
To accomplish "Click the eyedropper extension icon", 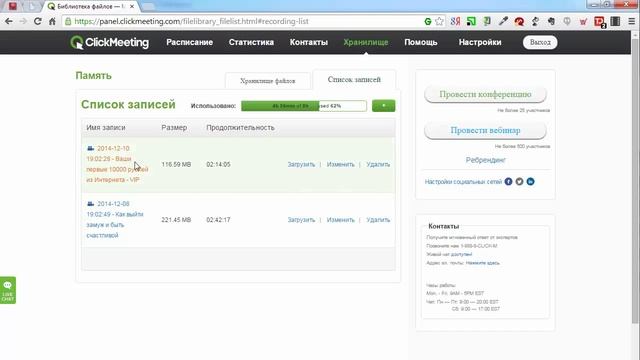I will pyautogui.click(x=503, y=21).
